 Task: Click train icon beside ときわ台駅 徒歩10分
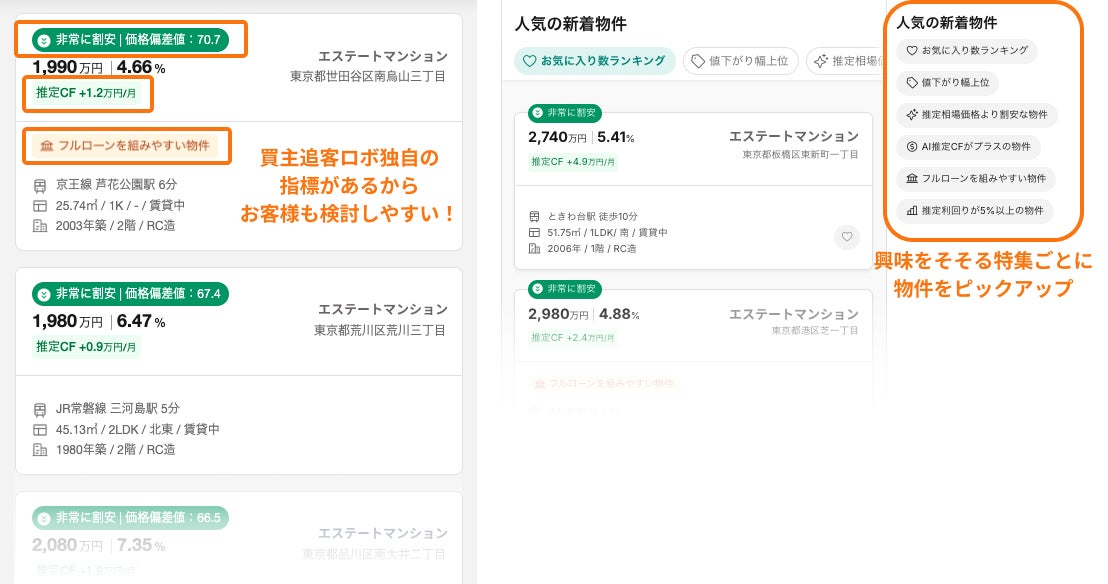click(x=534, y=217)
